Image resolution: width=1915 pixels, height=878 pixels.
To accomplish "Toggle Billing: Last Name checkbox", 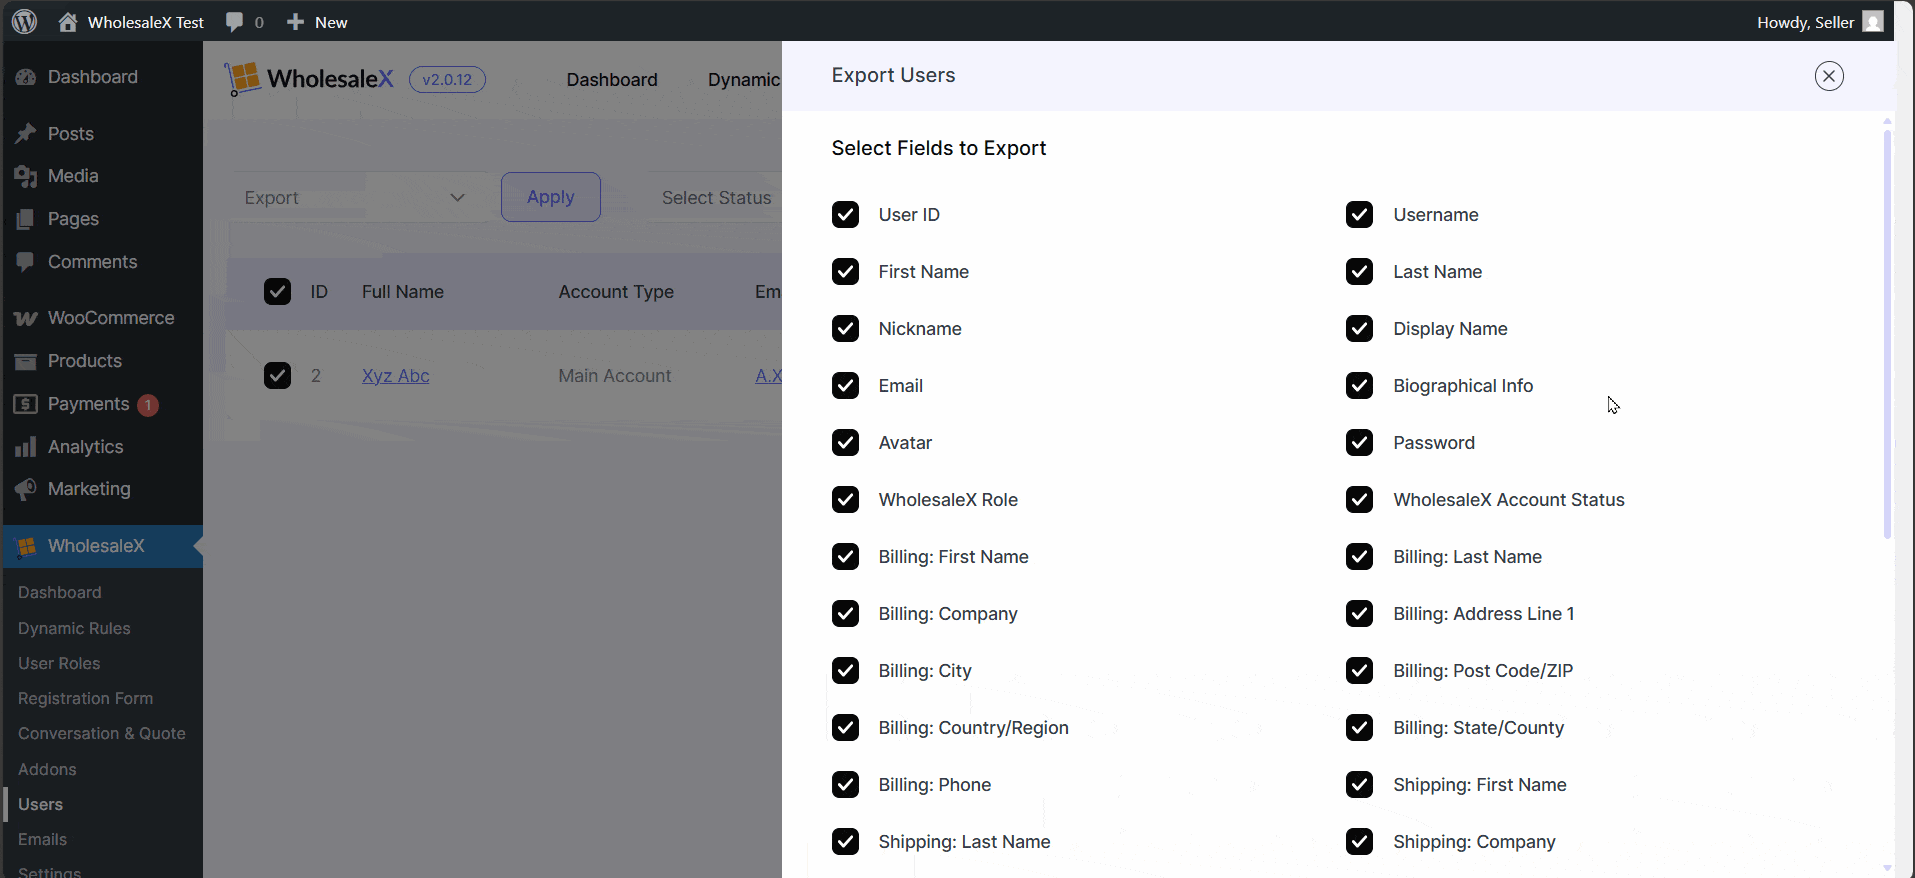I will [x=1359, y=557].
